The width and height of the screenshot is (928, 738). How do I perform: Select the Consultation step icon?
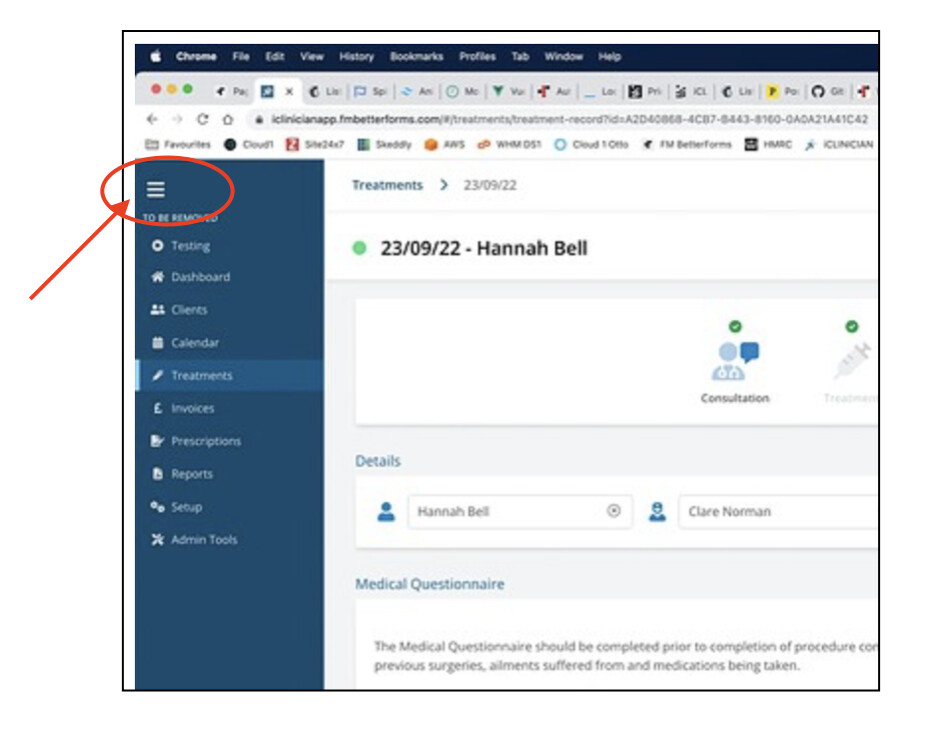(x=735, y=361)
